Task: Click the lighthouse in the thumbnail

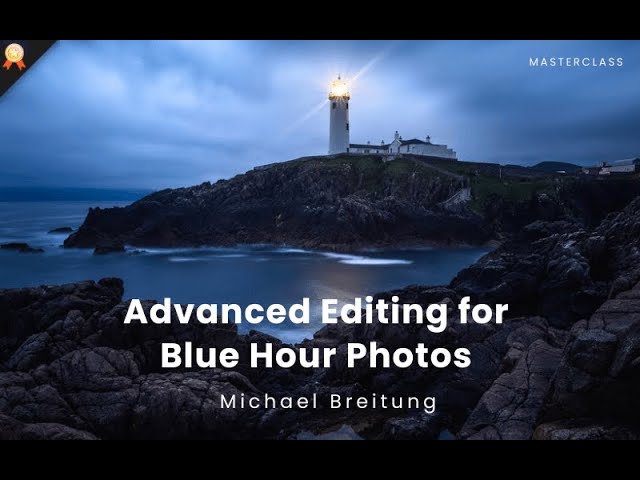Action: [x=339, y=115]
